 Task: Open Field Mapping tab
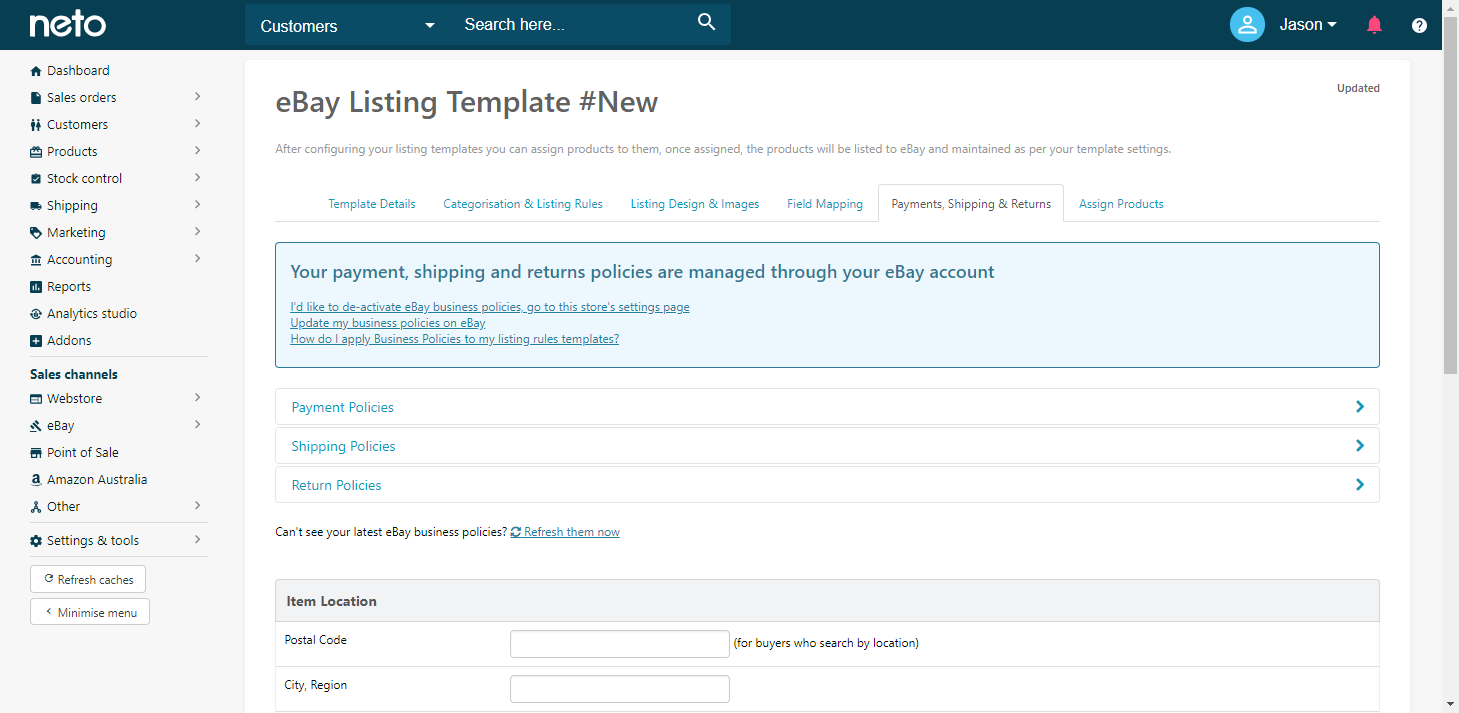[x=825, y=204]
